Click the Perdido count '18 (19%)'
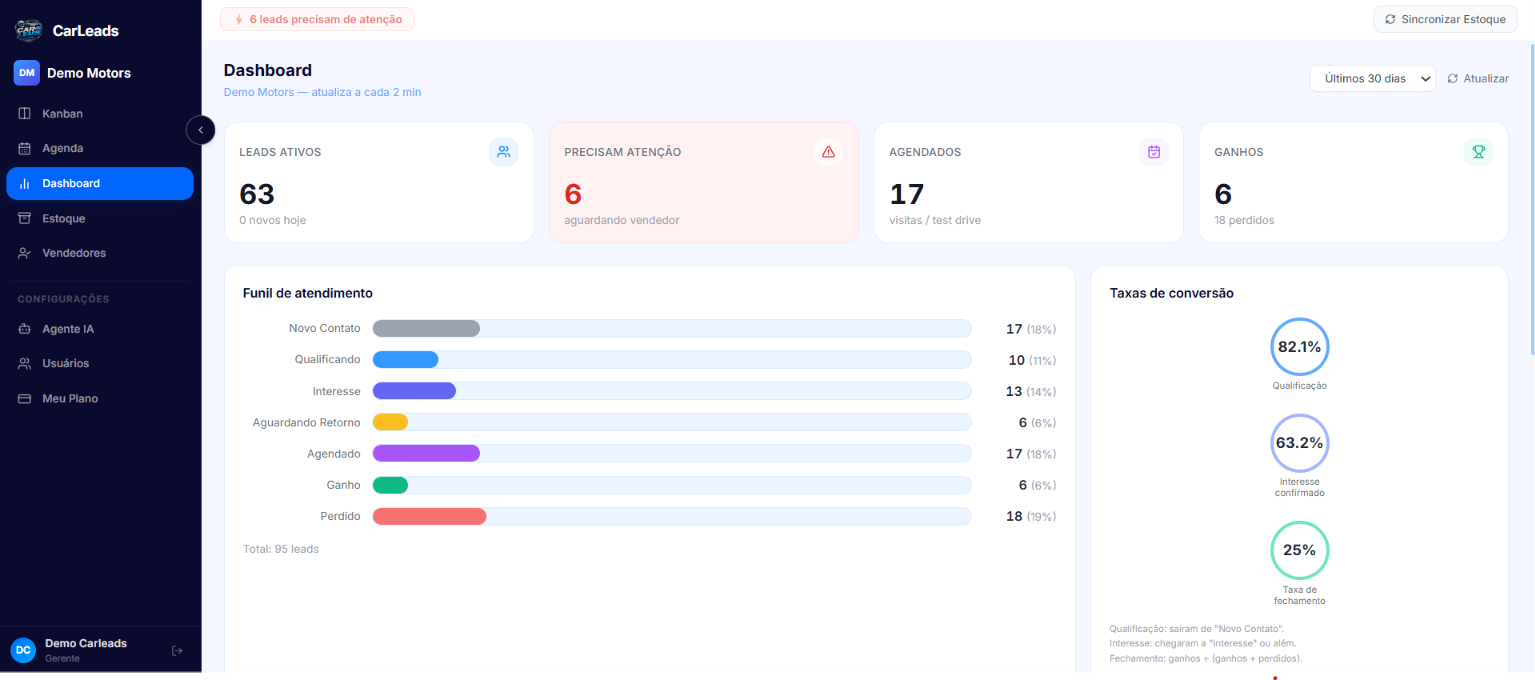The image size is (1535, 680). pos(1030,516)
